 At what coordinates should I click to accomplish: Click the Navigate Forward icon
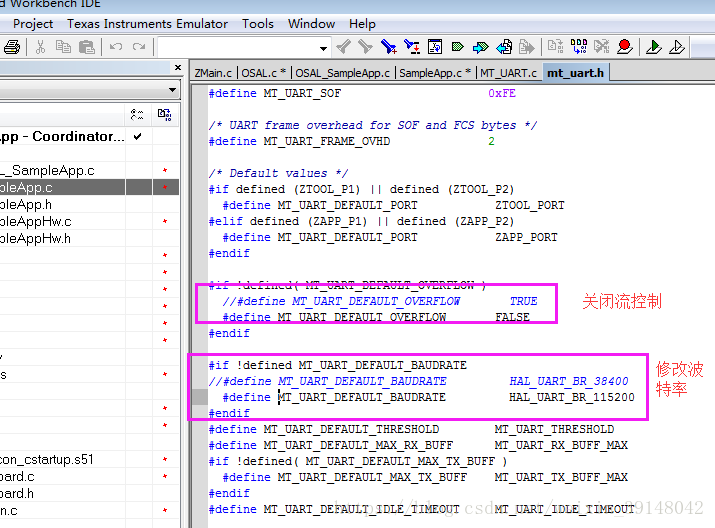[x=526, y=47]
